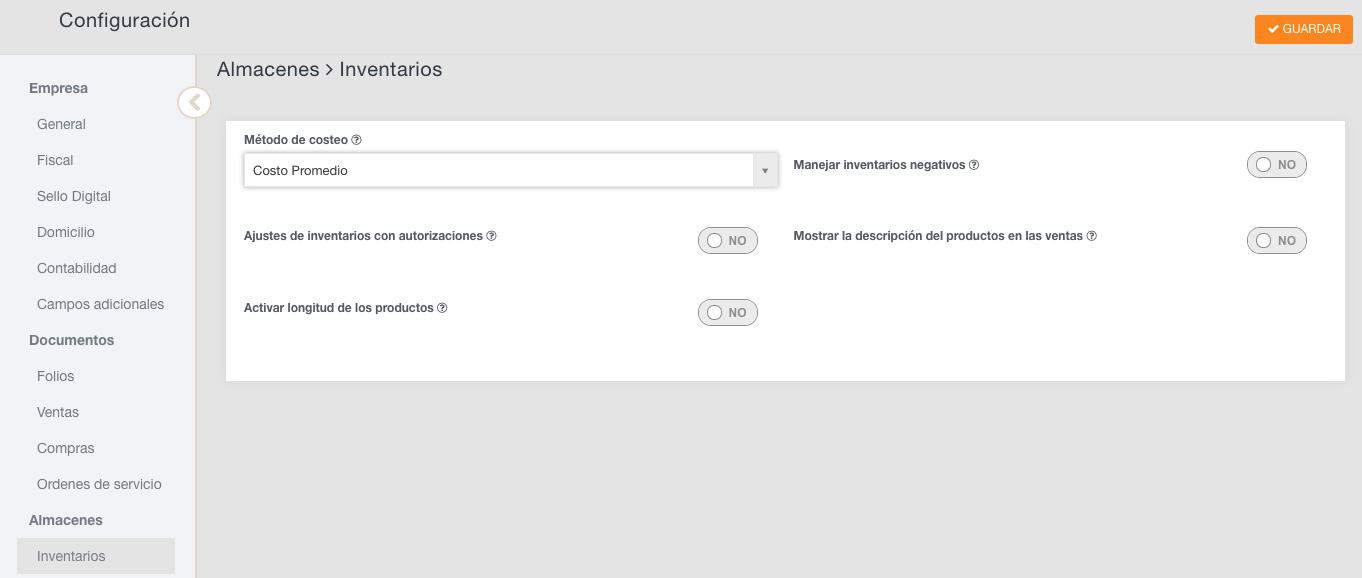Open Folios under Documentos
Viewport: 1362px width, 578px height.
pyautogui.click(x=56, y=376)
